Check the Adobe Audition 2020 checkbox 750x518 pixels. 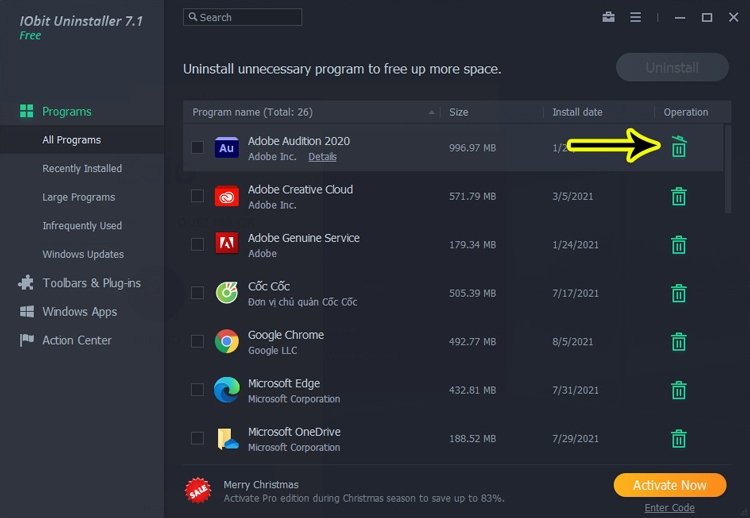[197, 147]
